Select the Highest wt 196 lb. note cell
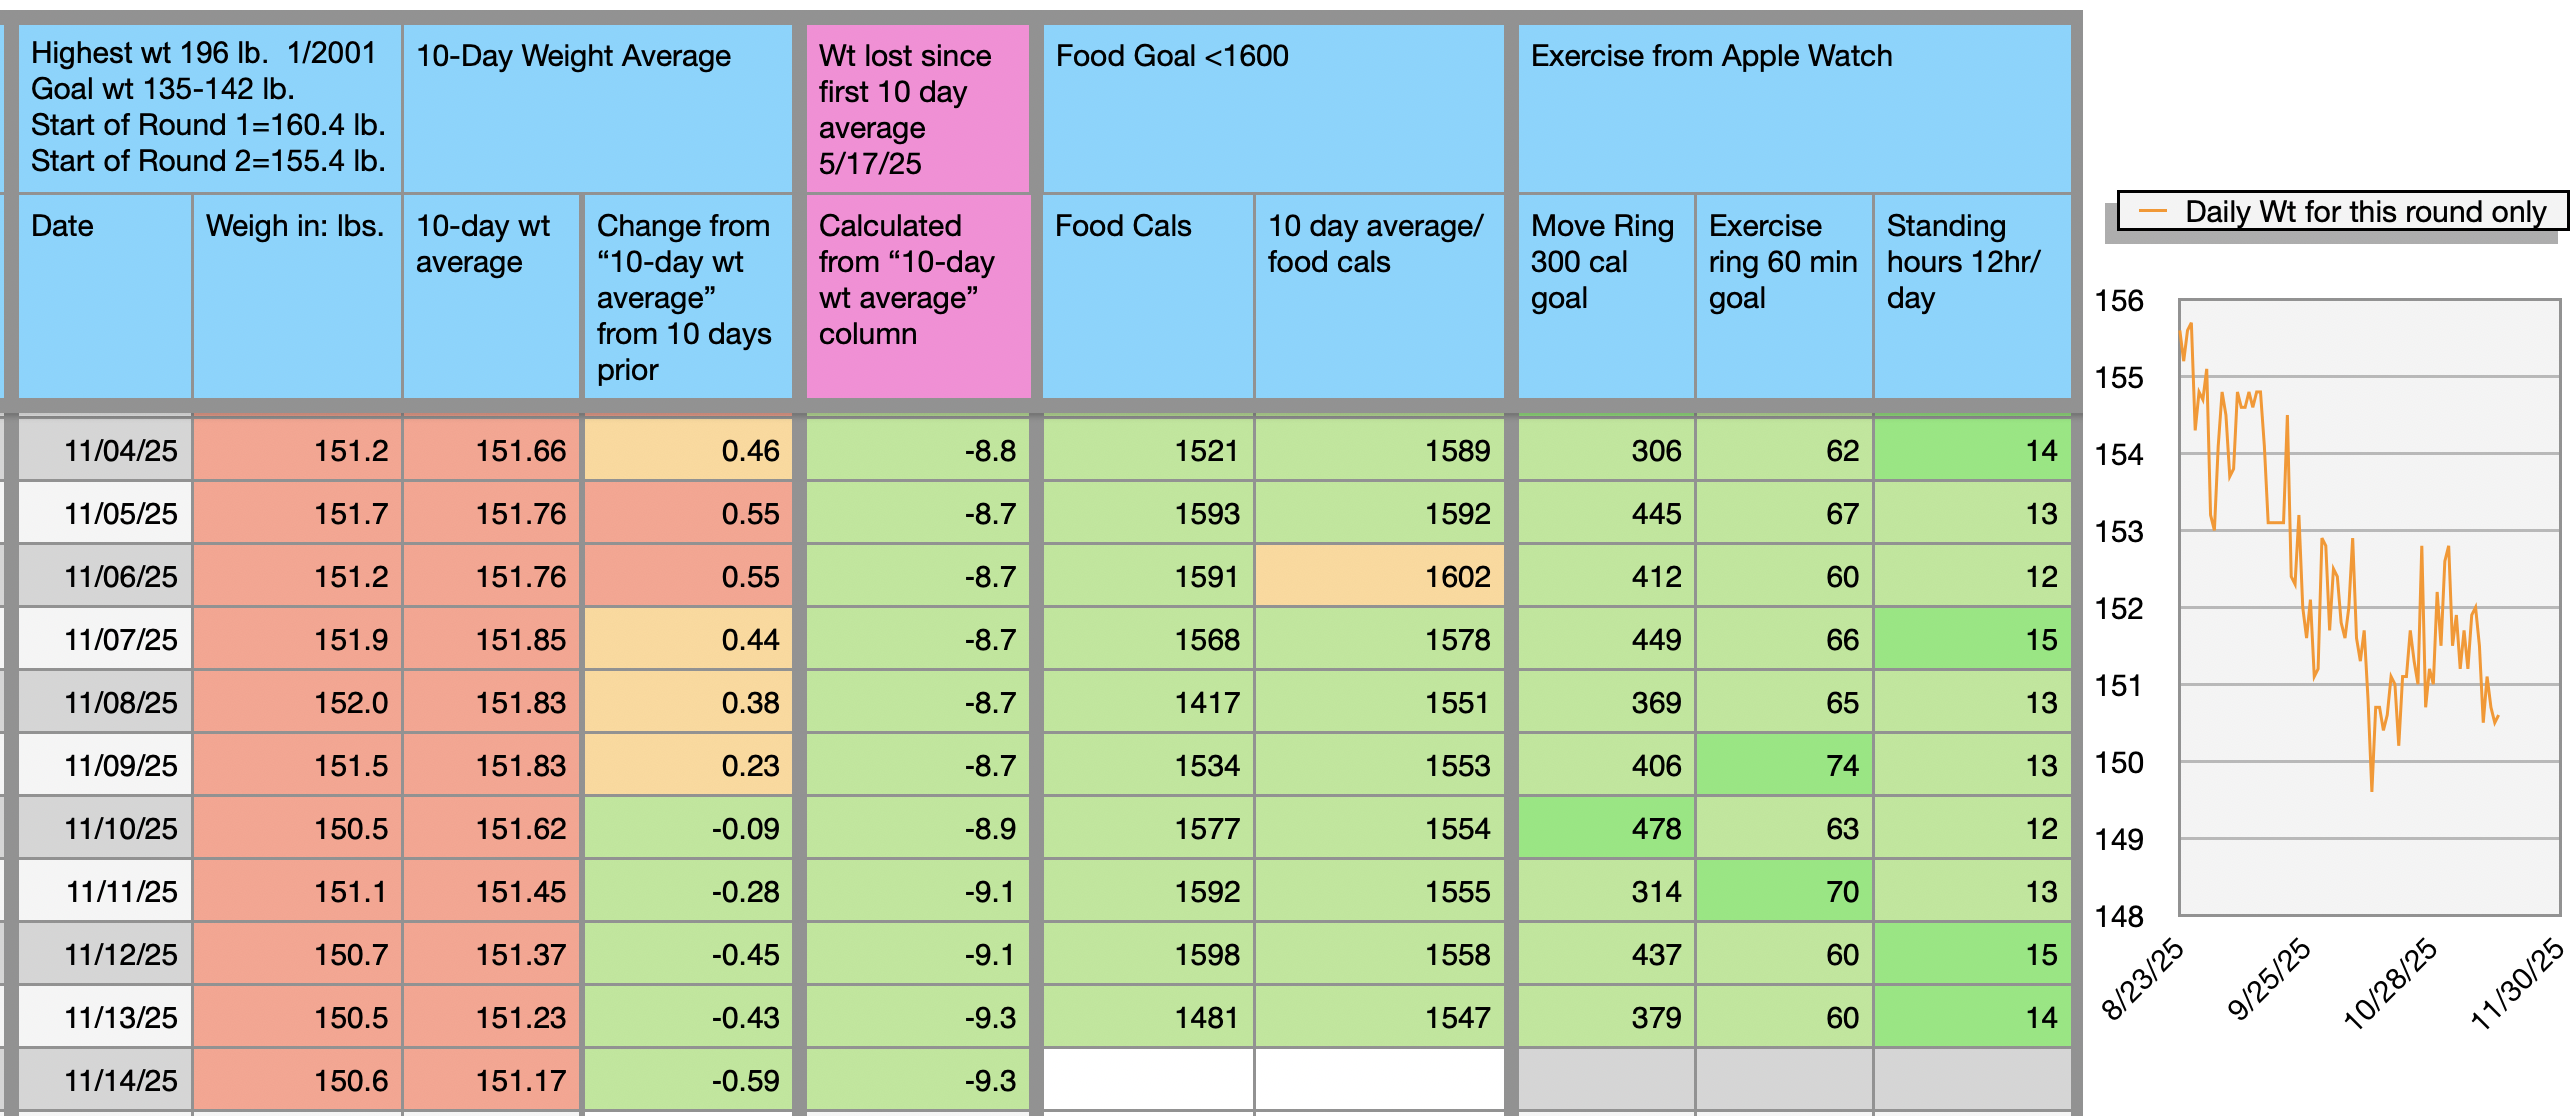2574x1116 pixels. pos(209,108)
